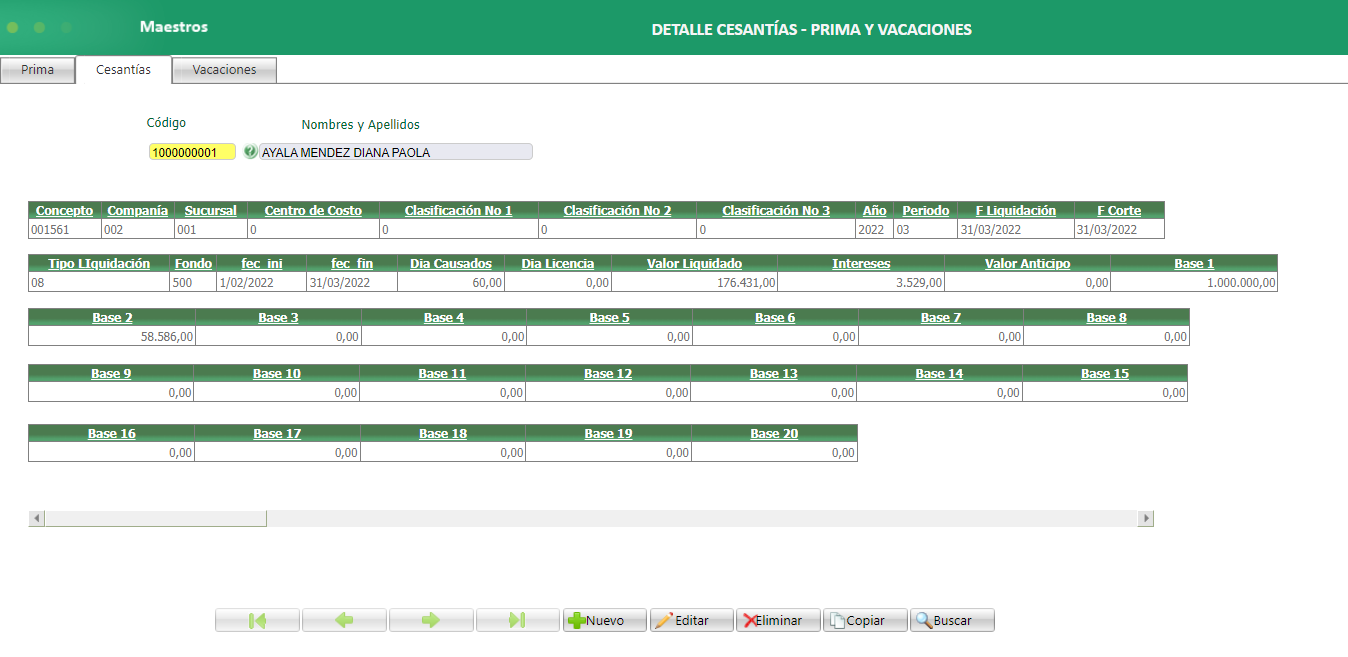The width and height of the screenshot is (1348, 657).
Task: Click the Clasificación No 3 header
Action: click(776, 210)
